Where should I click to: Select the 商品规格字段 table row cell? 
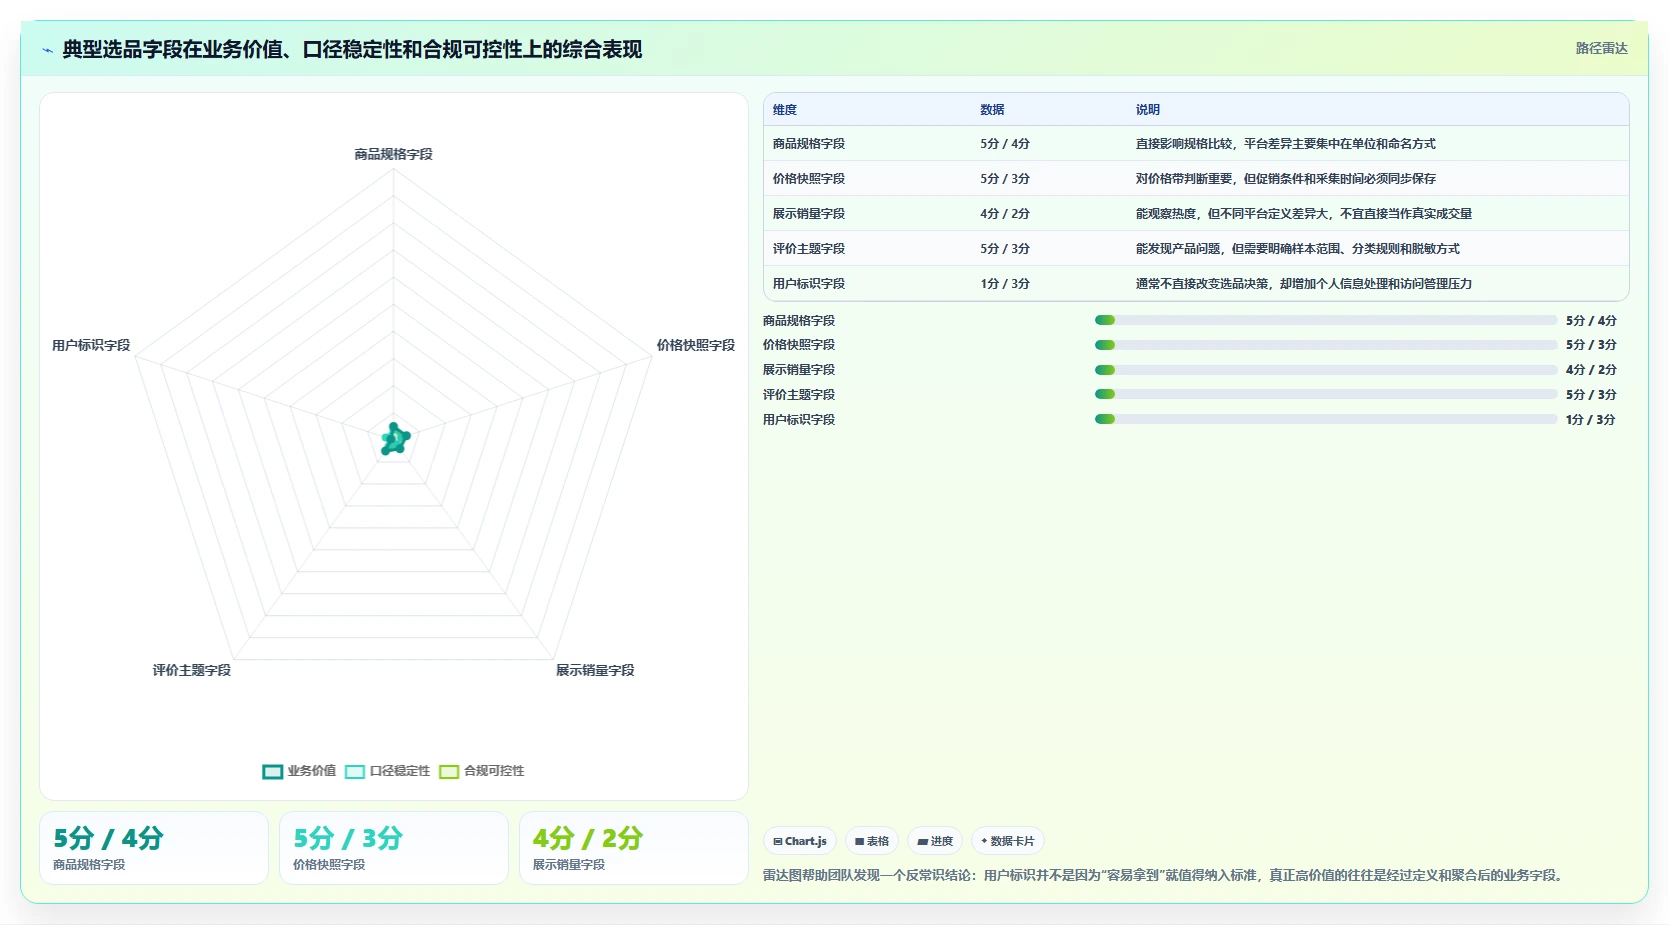[x=809, y=144]
